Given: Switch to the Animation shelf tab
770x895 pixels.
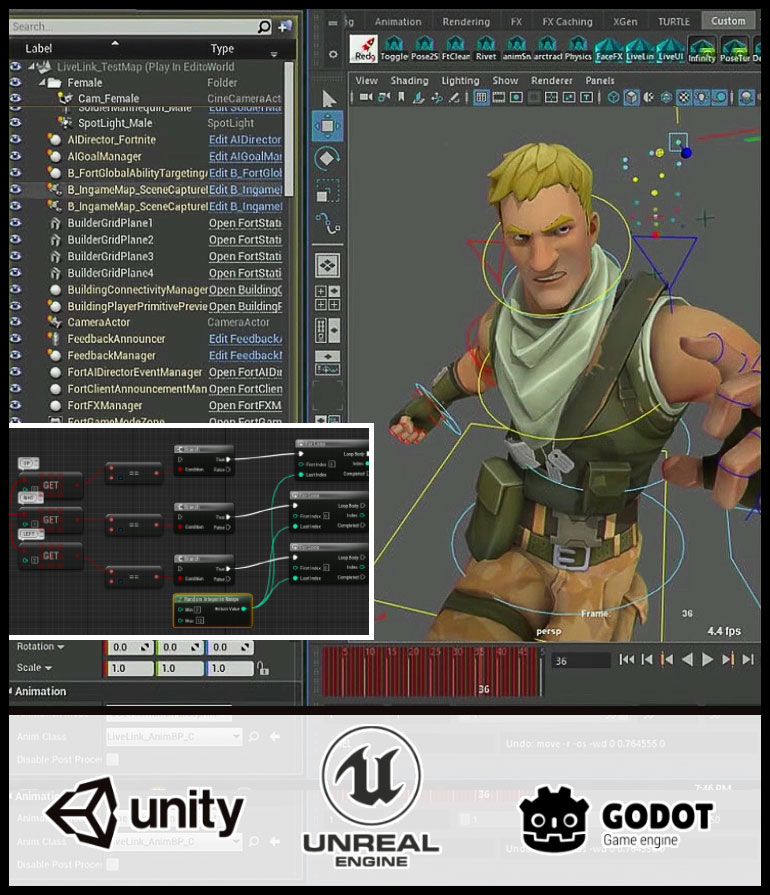Looking at the screenshot, I should [398, 22].
